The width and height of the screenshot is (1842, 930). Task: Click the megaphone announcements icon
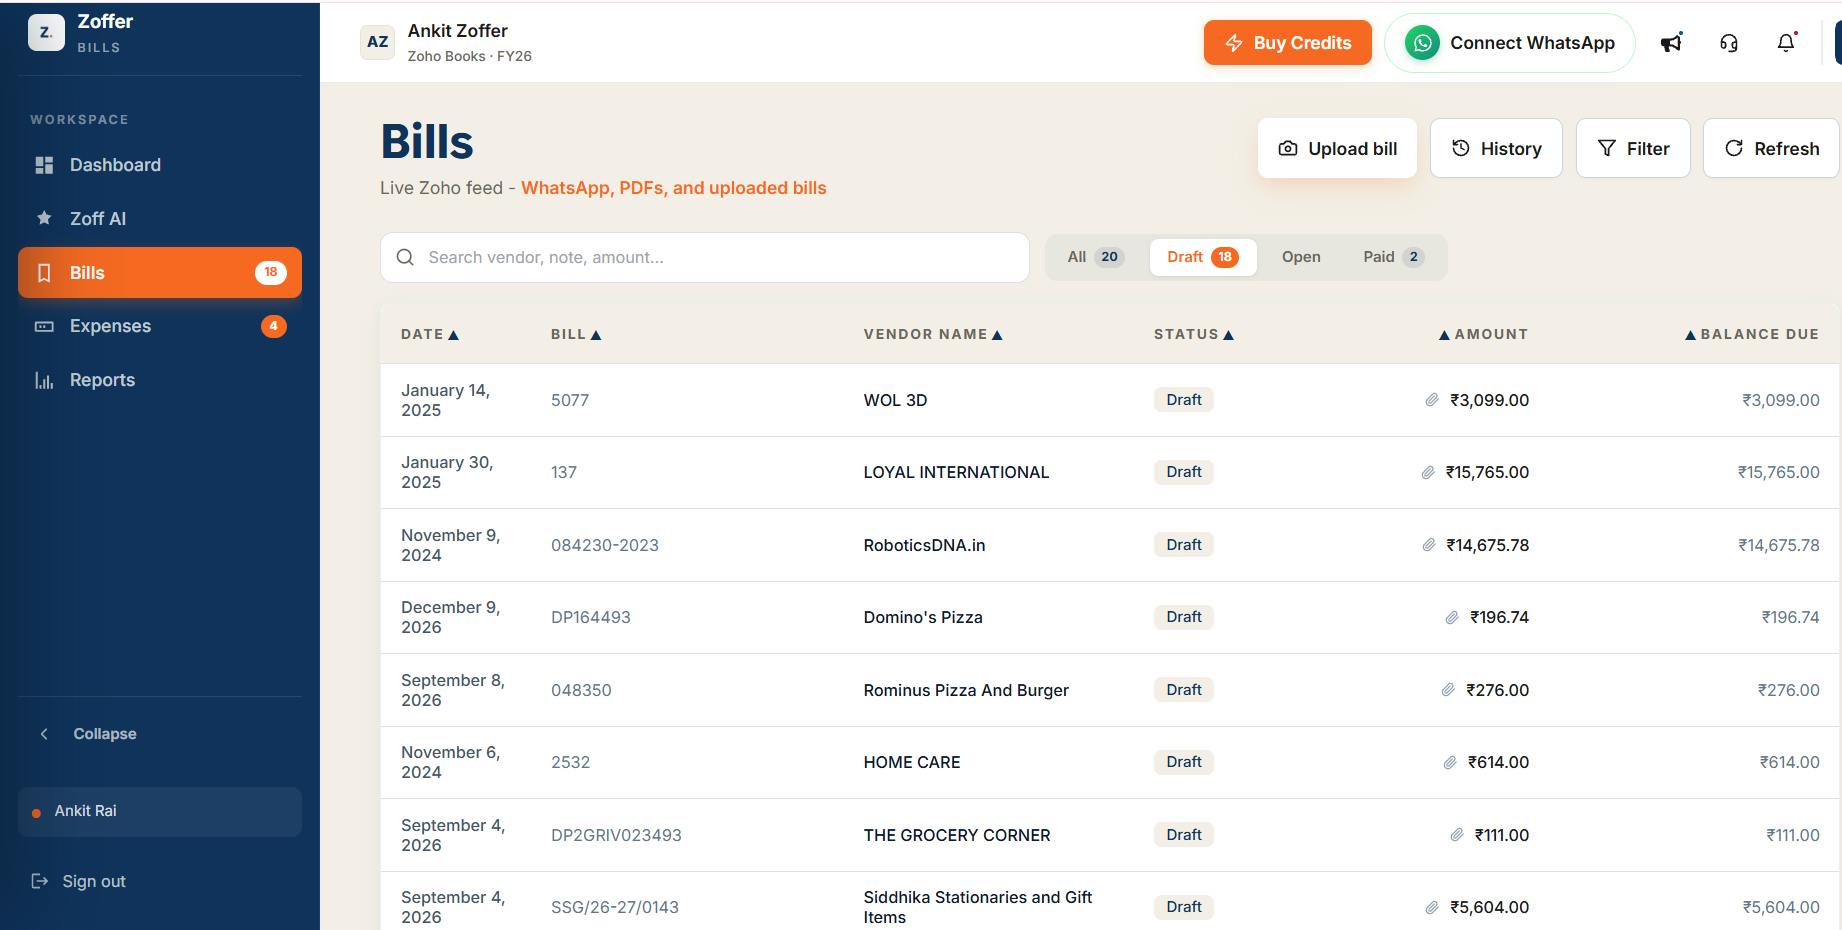1671,43
